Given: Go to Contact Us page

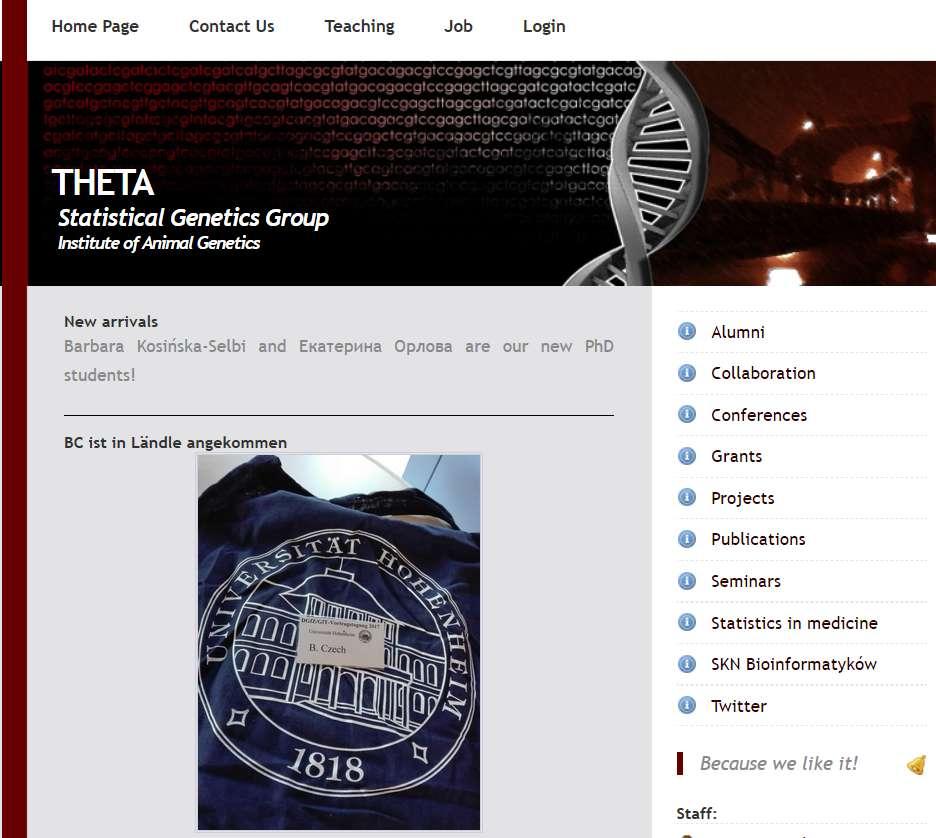Looking at the screenshot, I should [232, 26].
